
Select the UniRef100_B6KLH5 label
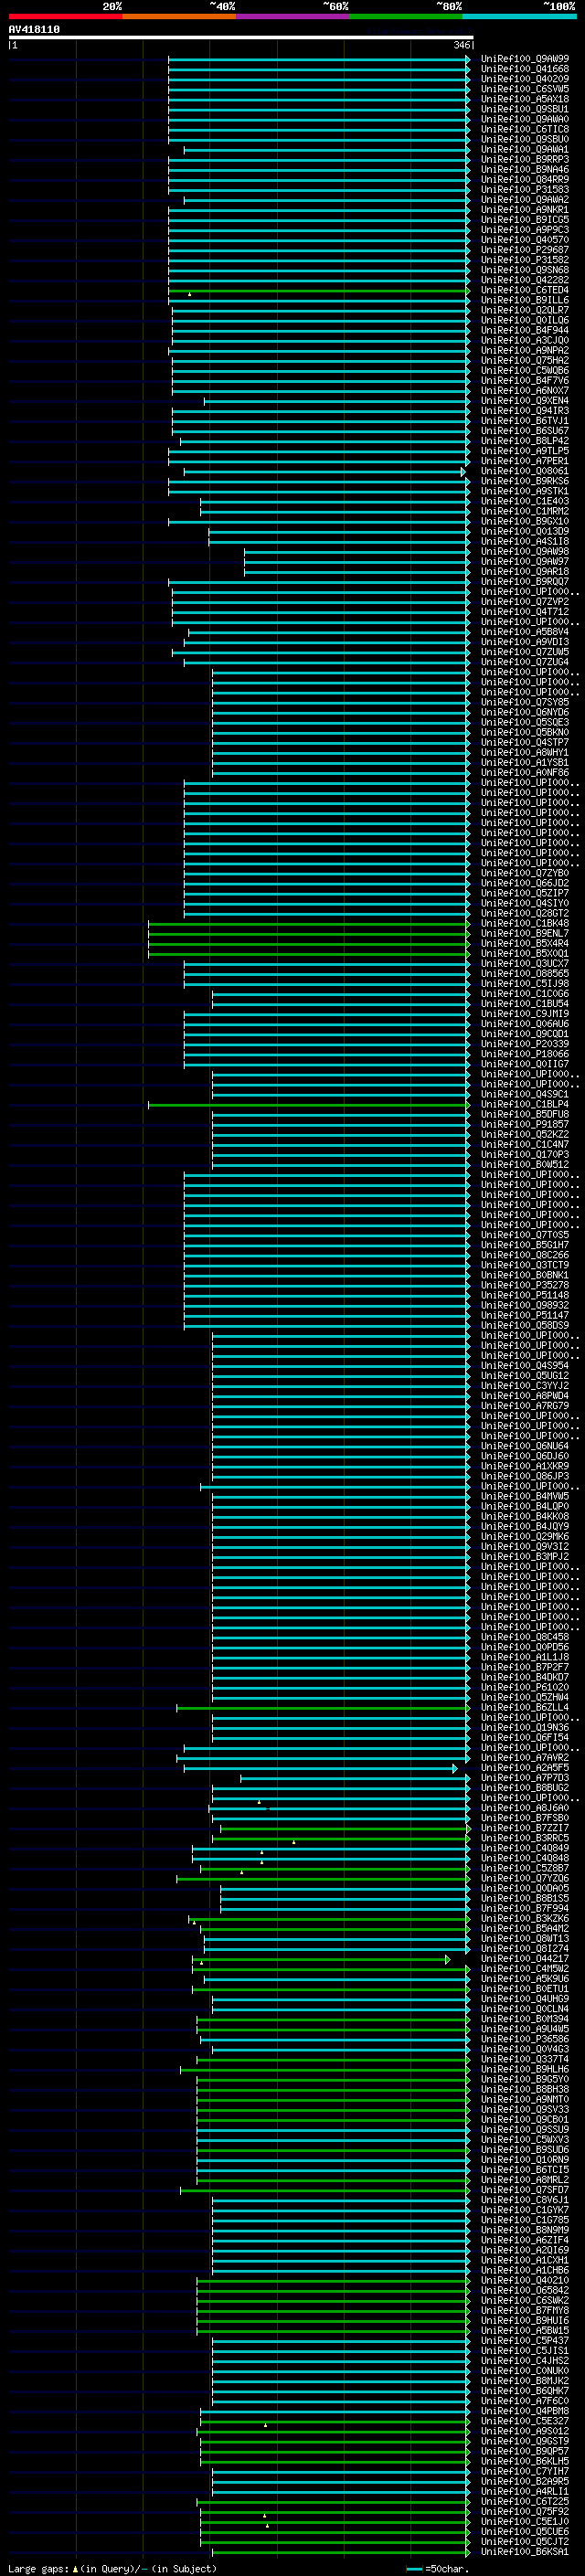pos(524,2461)
